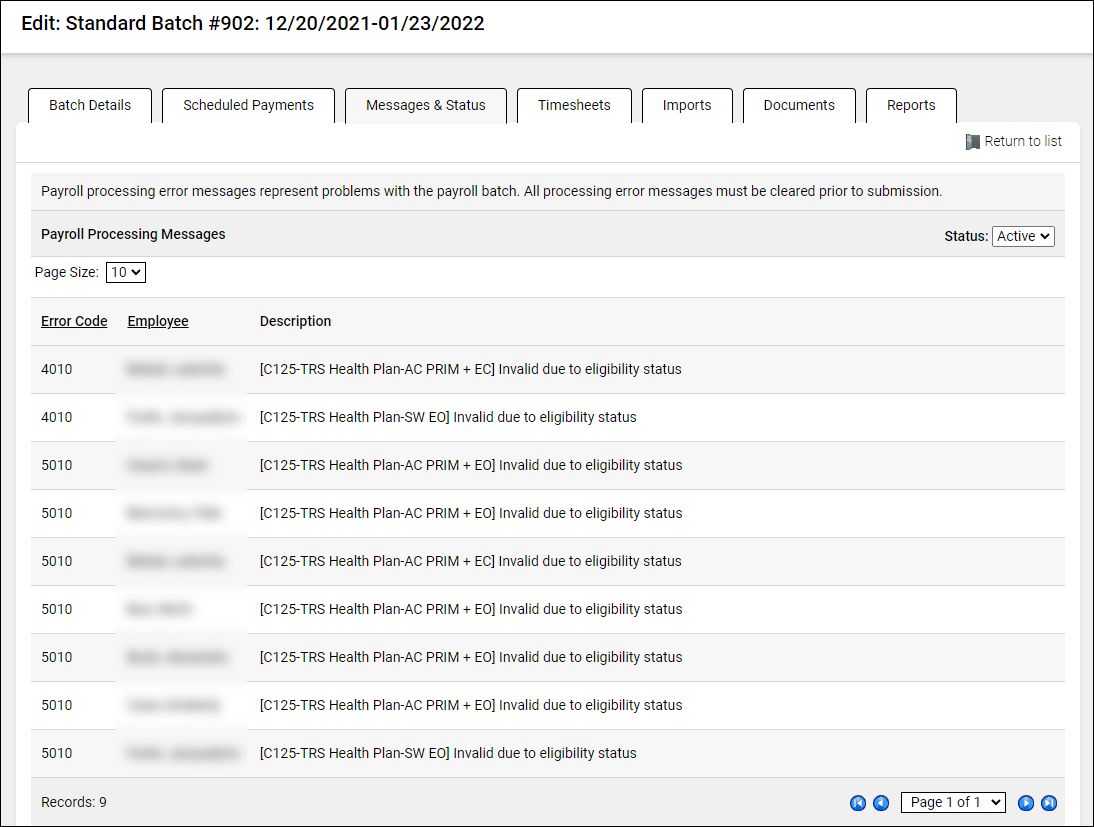Jump to last page of records
The height and width of the screenshot is (827, 1094).
[x=1049, y=803]
